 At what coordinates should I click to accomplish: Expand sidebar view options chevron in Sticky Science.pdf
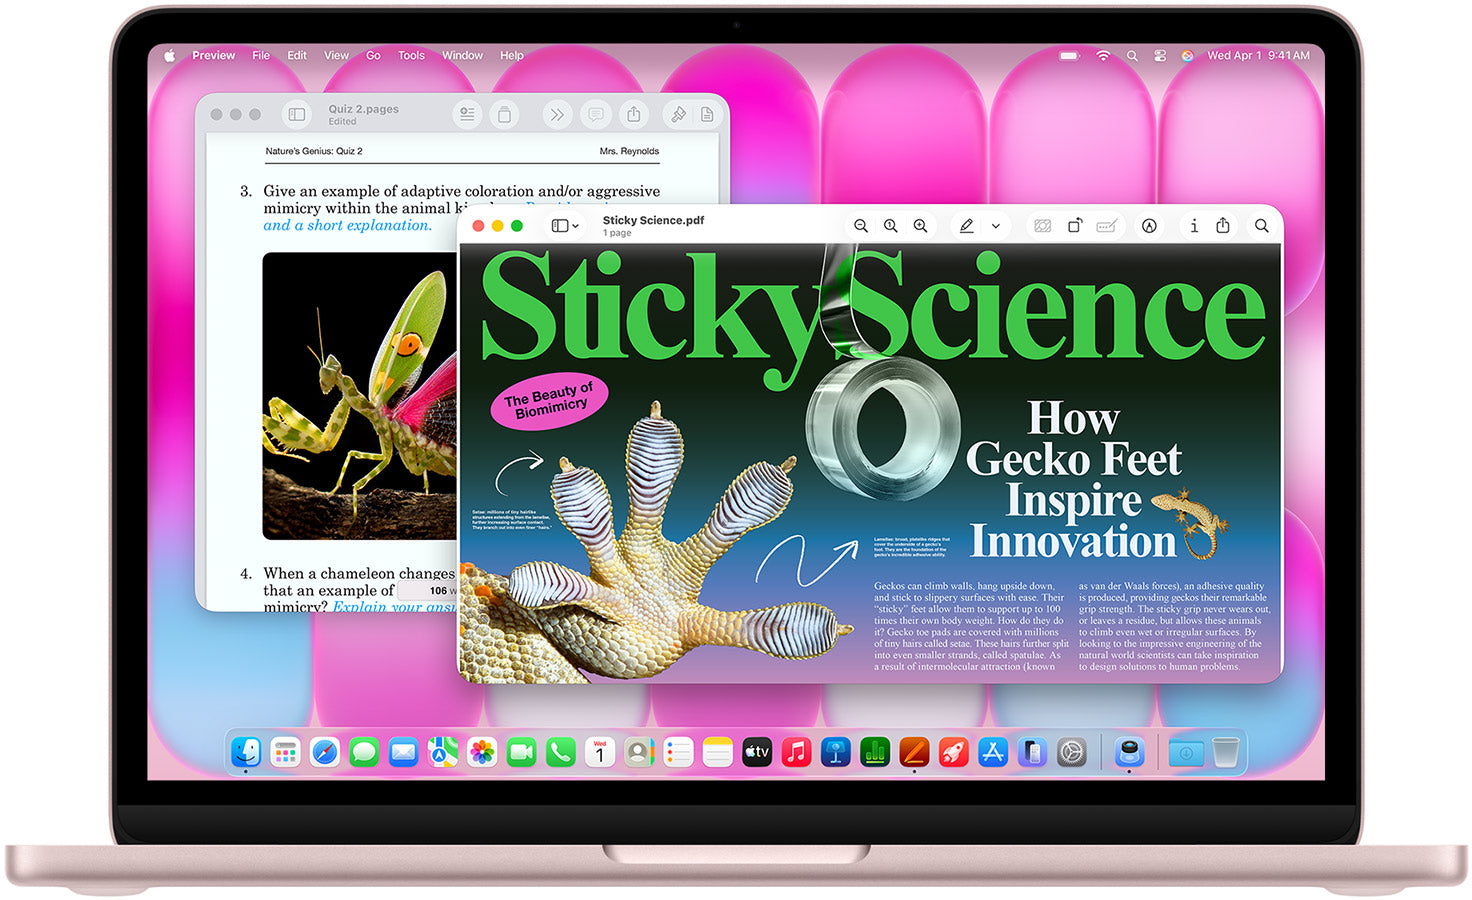tap(575, 226)
